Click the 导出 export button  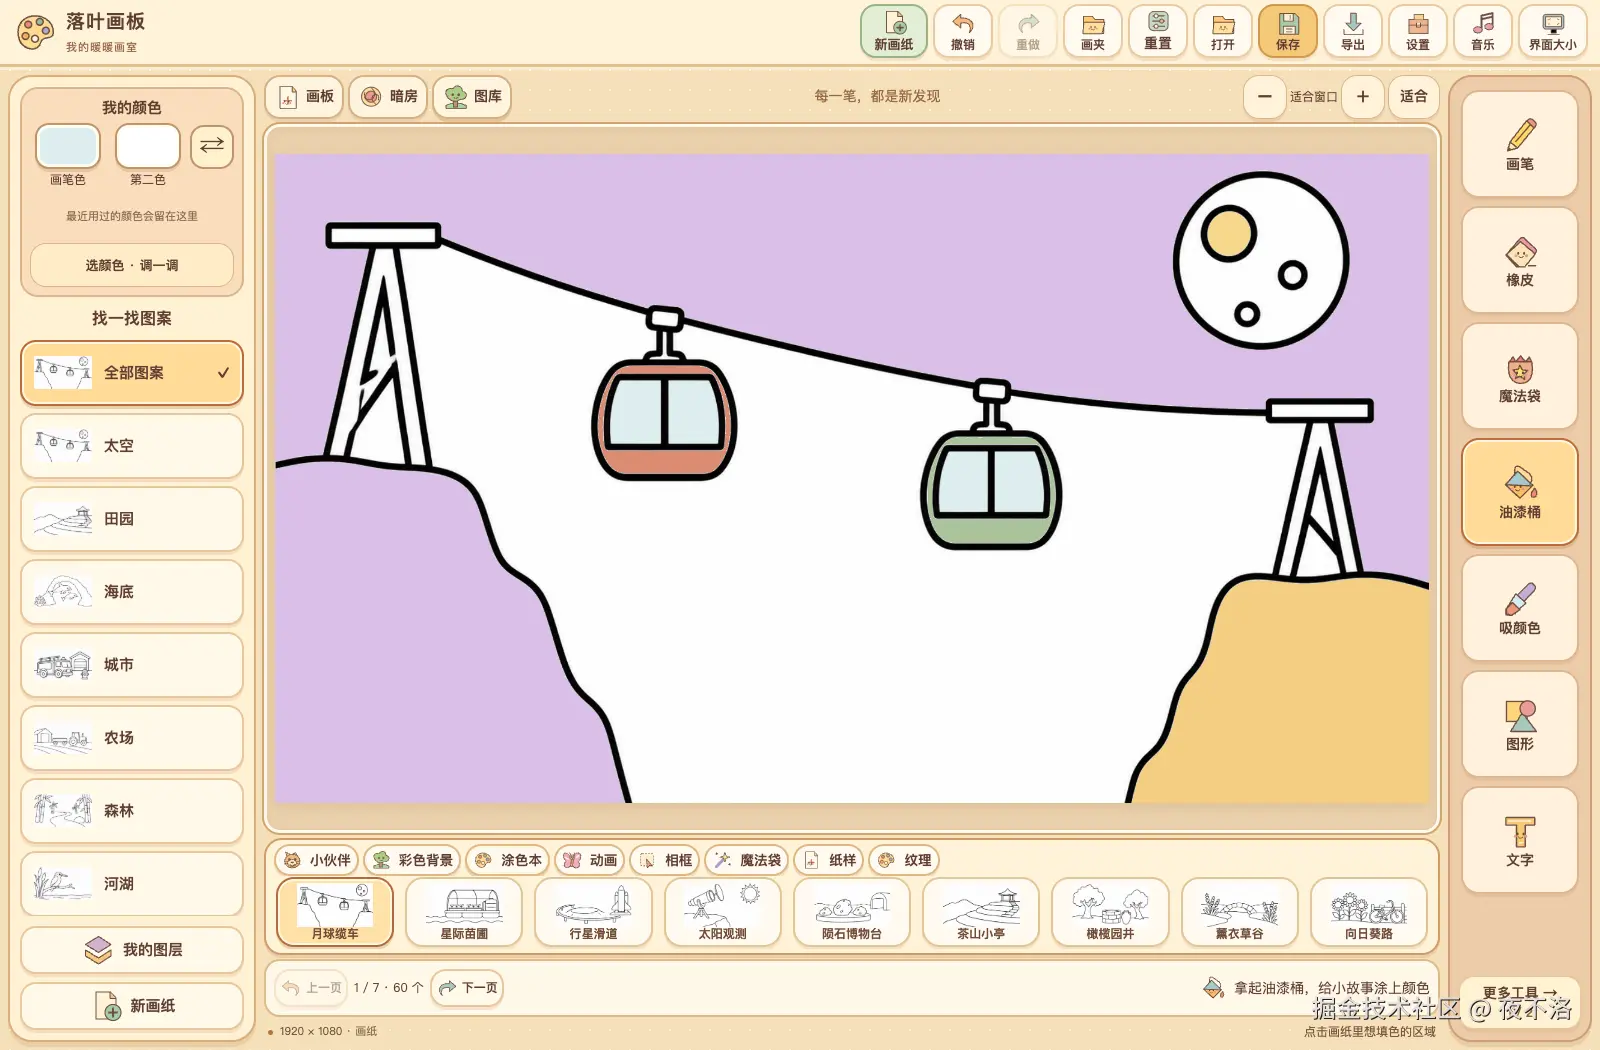[1353, 31]
